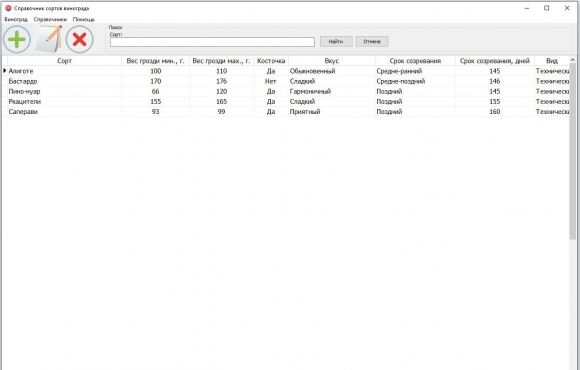Open the Виноград menu
The width and height of the screenshot is (580, 370).
16,19
